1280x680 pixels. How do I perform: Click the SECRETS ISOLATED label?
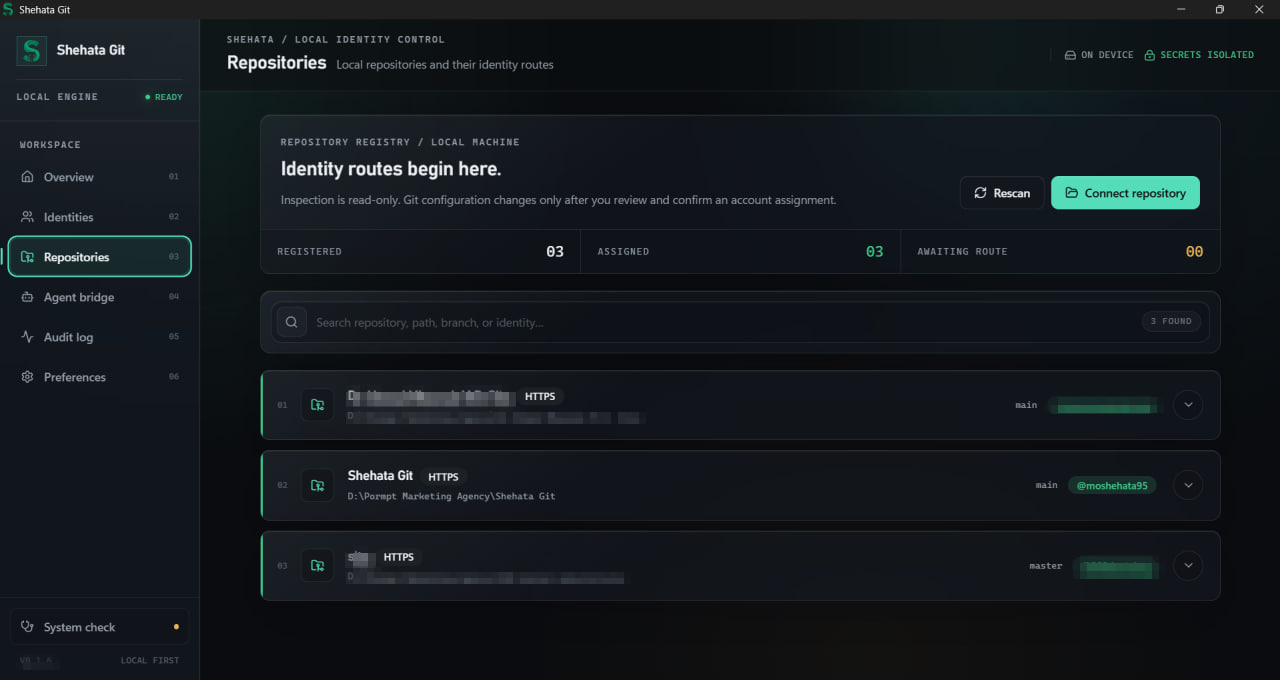[x=1207, y=55]
